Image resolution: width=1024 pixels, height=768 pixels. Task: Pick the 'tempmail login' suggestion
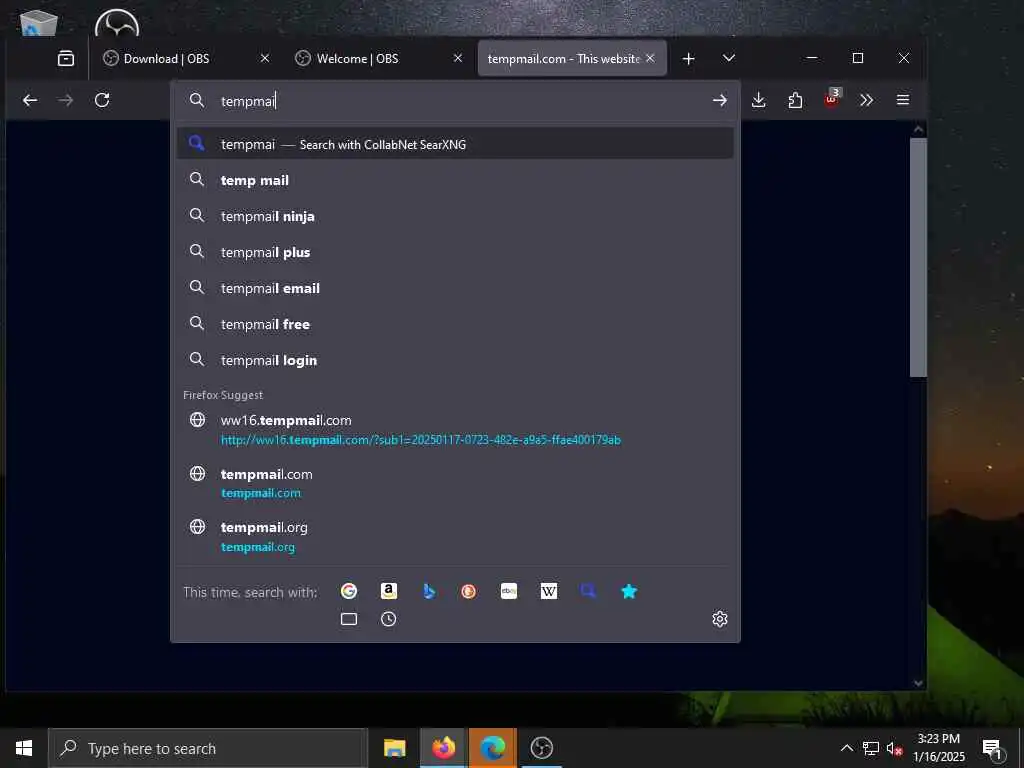455,360
